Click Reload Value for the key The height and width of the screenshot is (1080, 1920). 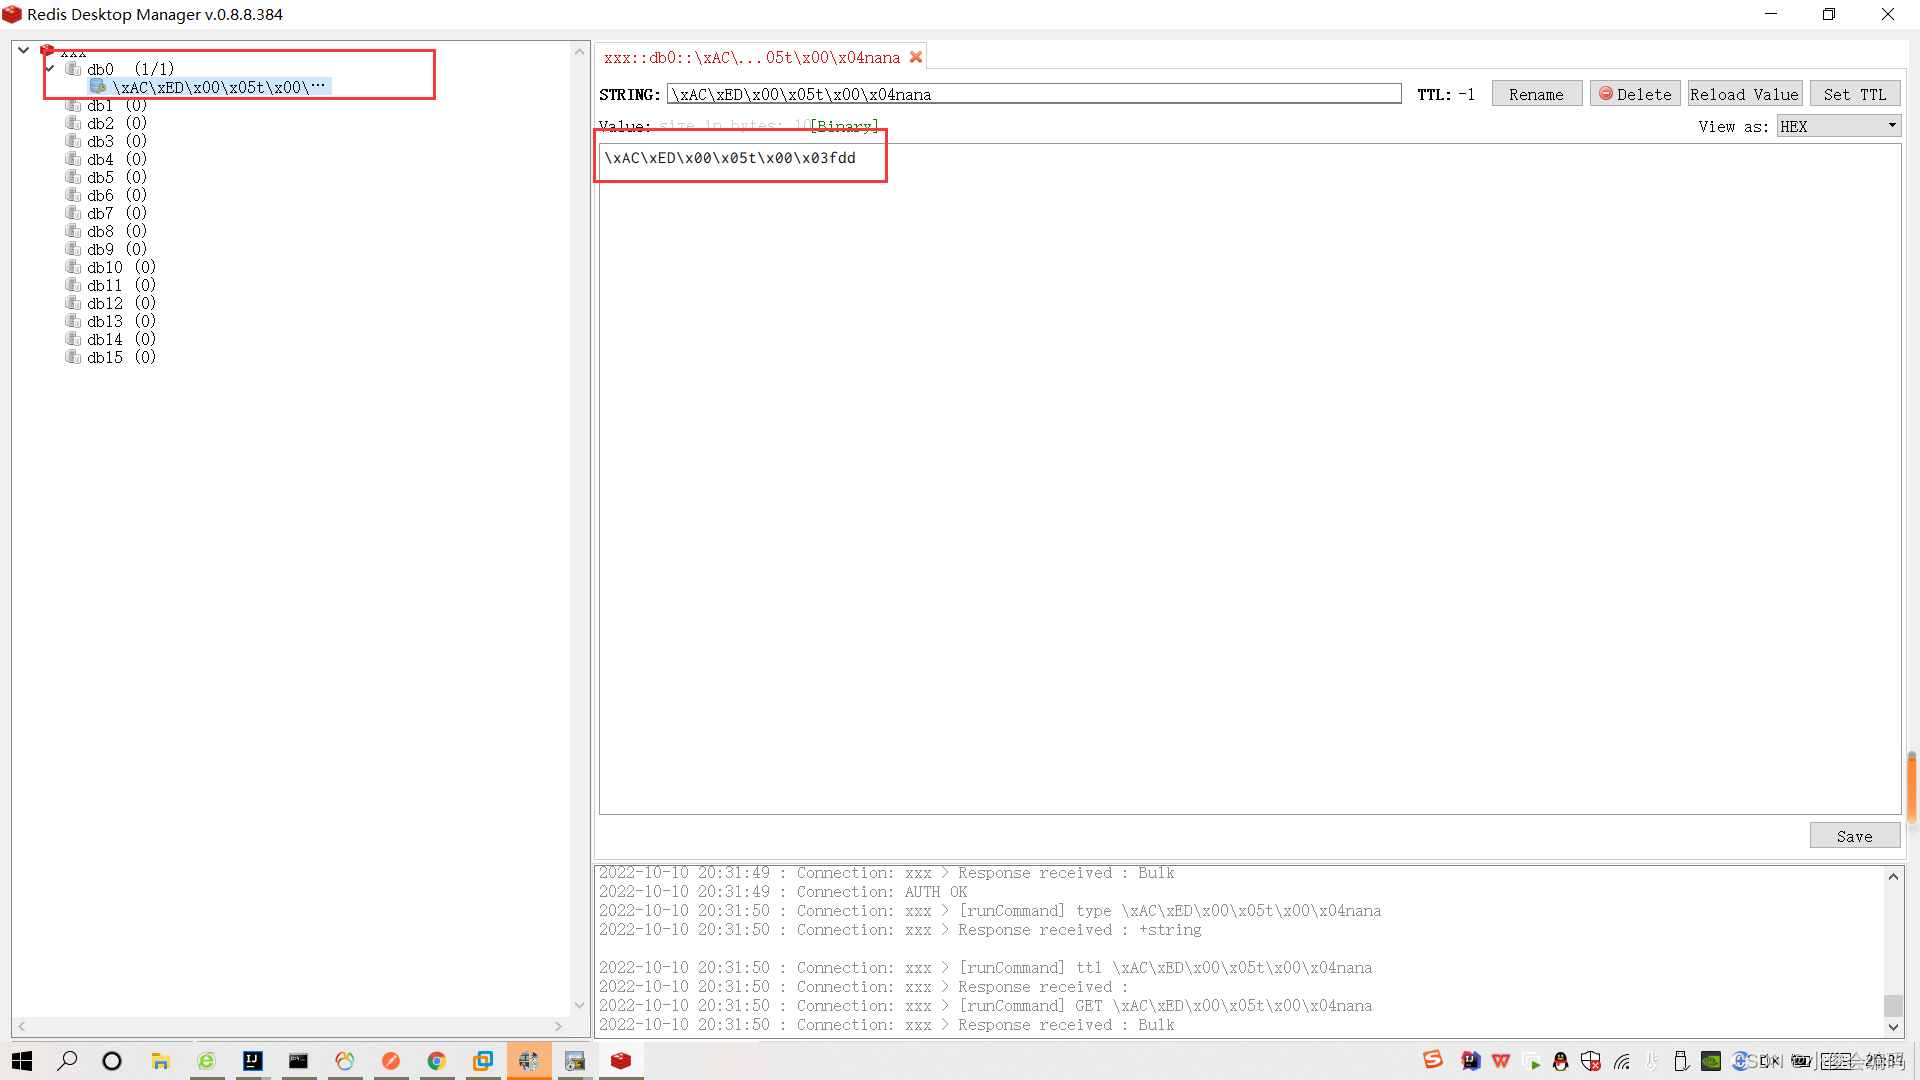pos(1744,93)
